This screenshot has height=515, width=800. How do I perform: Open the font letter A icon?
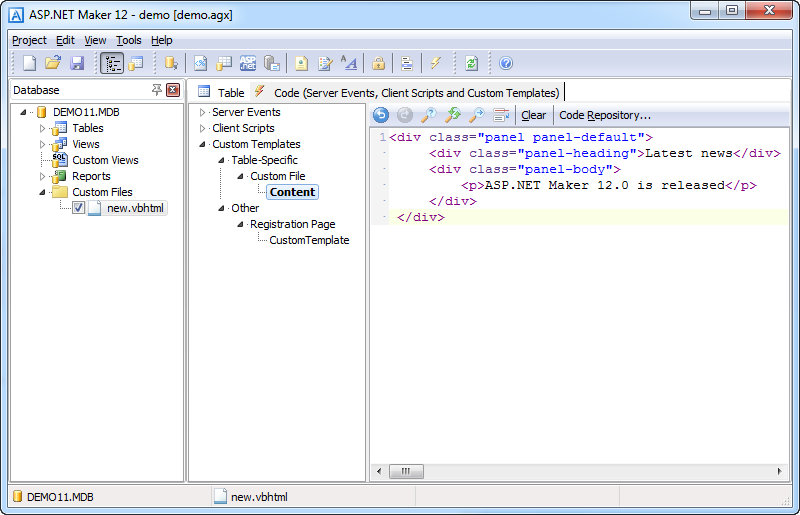click(x=349, y=63)
